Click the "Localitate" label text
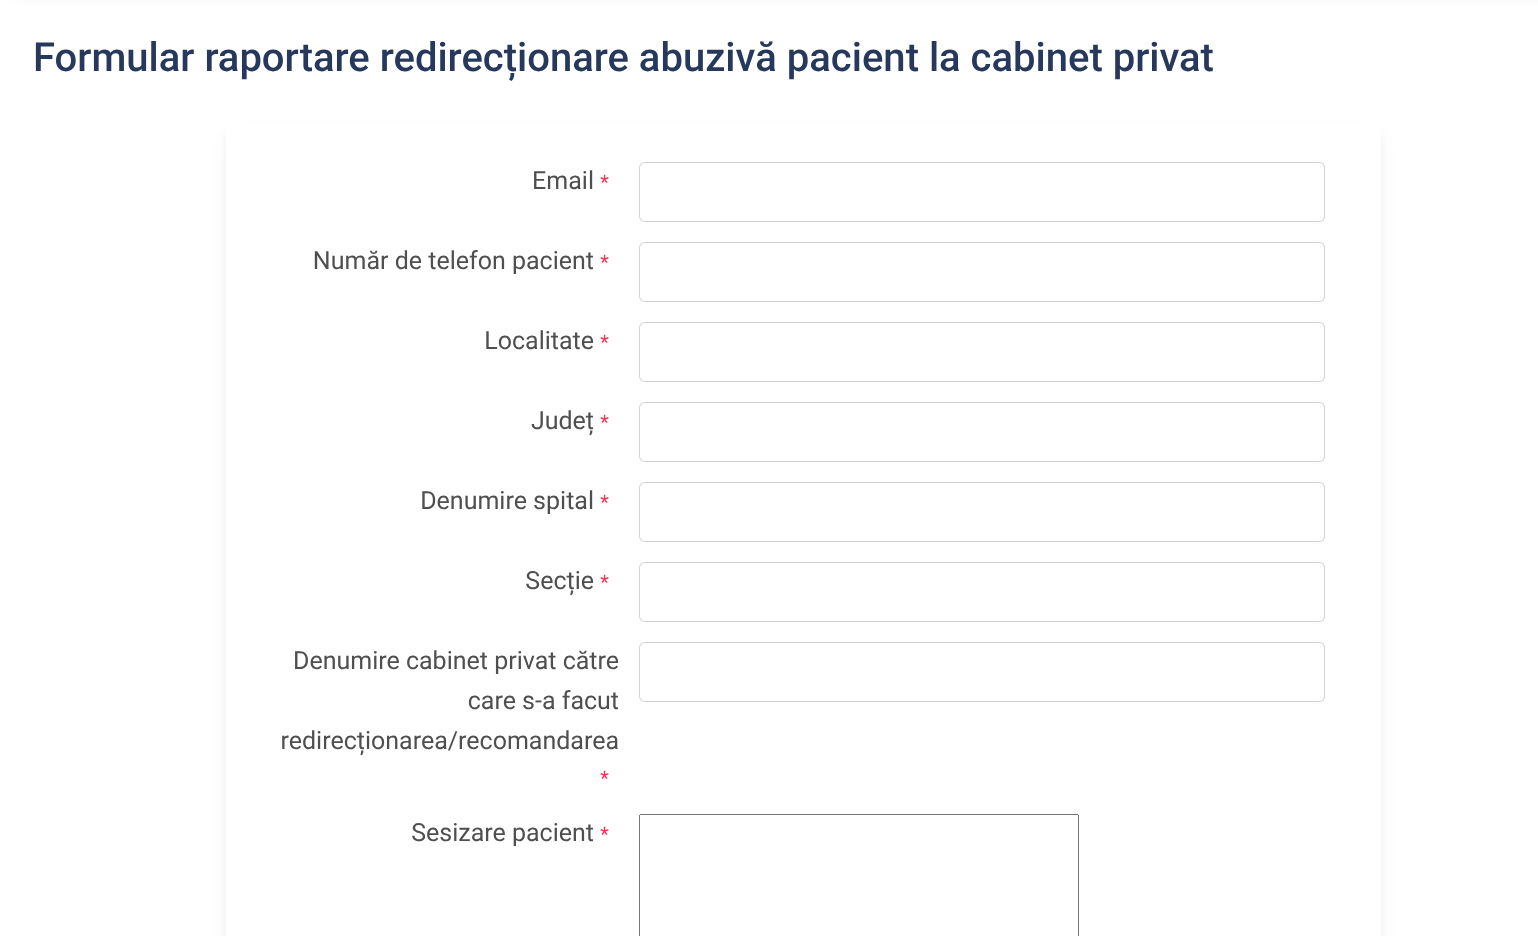This screenshot has width=1538, height=936. pos(539,341)
